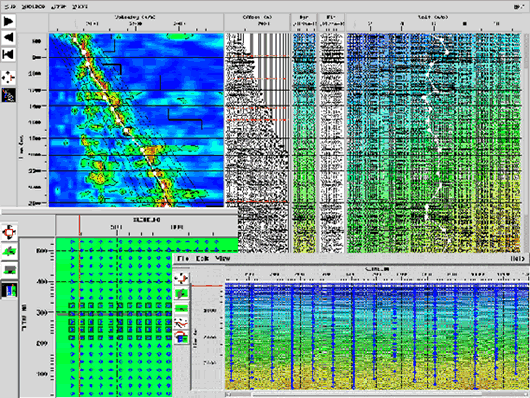530x398 pixels.
Task: Select the red crosshair icon in the section window
Action: (x=182, y=278)
